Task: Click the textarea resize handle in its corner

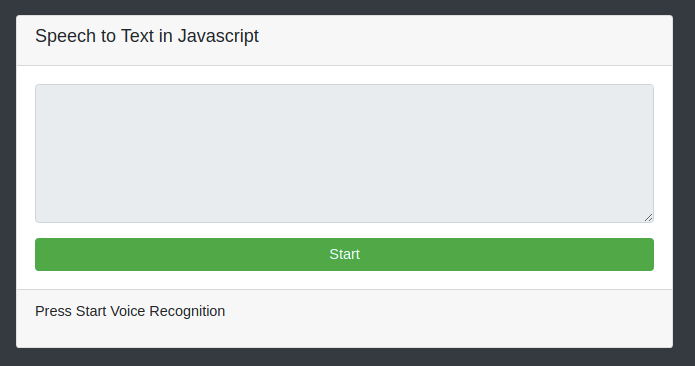Action: point(648,217)
